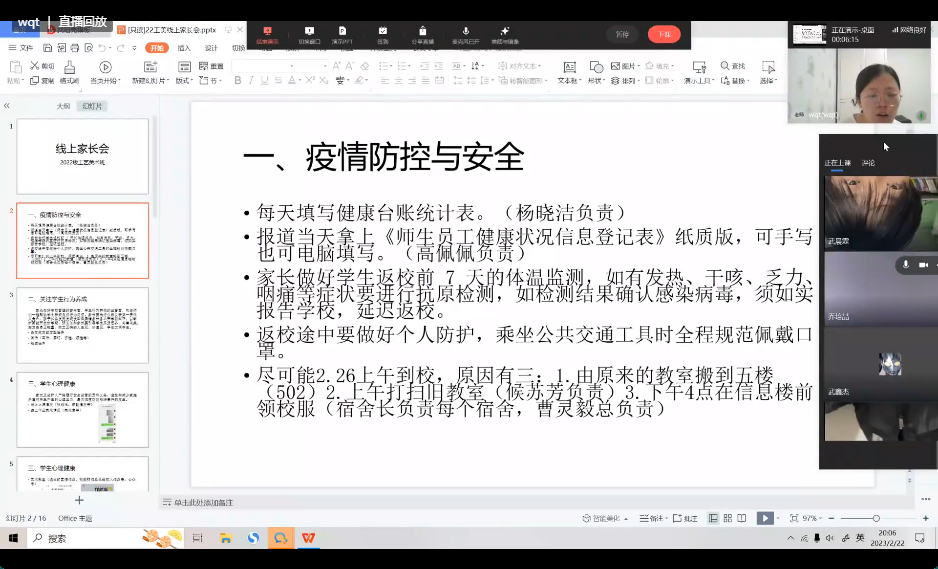Click the share live (分享直播) icon
Image resolution: width=938 pixels, height=569 pixels.
pyautogui.click(x=422, y=31)
